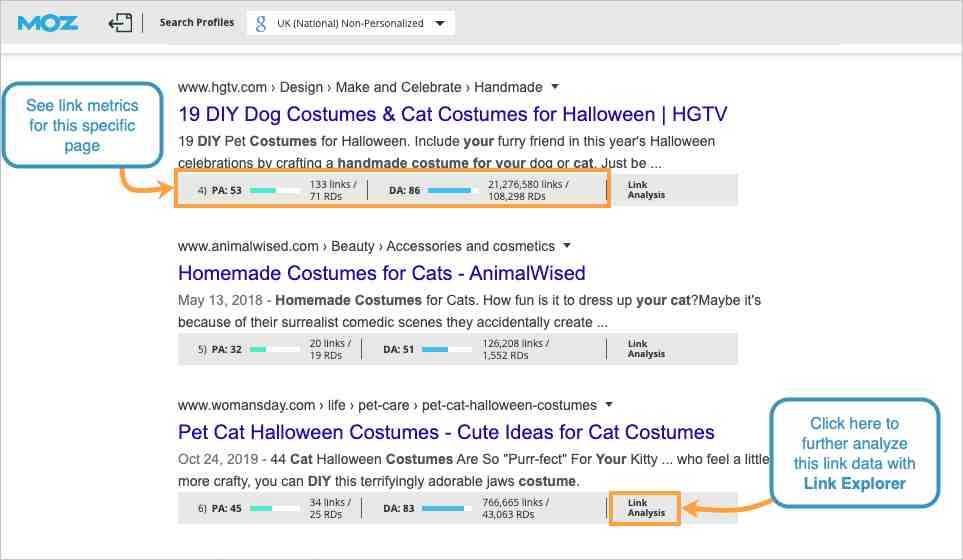Click the 20 links / 19 RDs value
The width and height of the screenshot is (963, 560).
coord(330,349)
